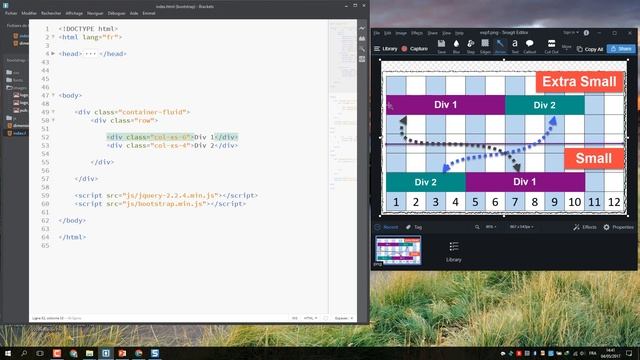Open Snagit's Share menu
640x360 pixels.
coord(432,33)
